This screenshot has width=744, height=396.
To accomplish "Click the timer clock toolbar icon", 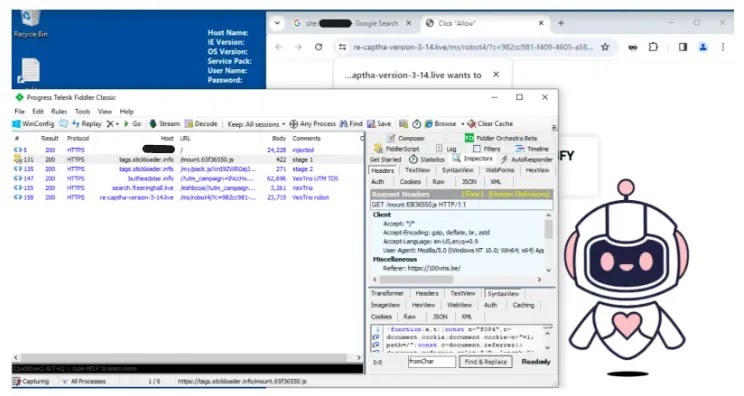I will click(417, 124).
